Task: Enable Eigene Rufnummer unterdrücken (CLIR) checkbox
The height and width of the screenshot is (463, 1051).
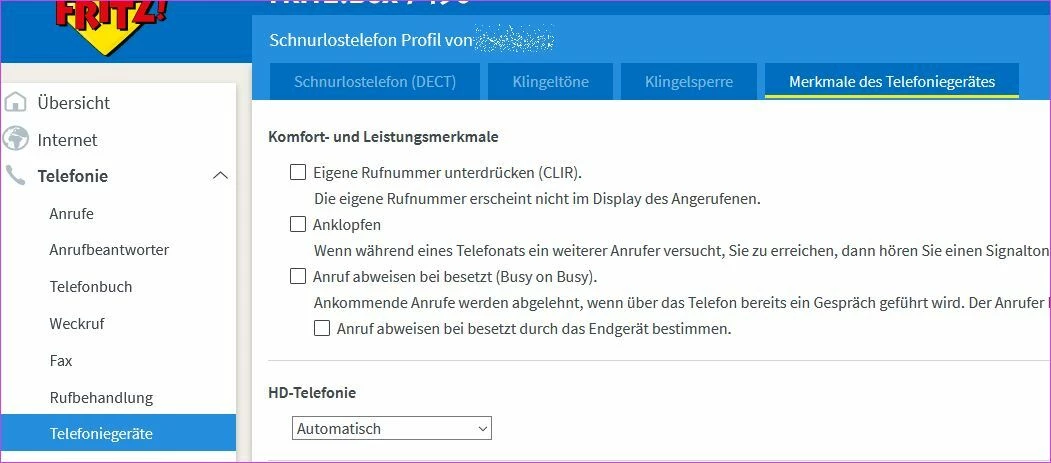Action: coord(298,172)
